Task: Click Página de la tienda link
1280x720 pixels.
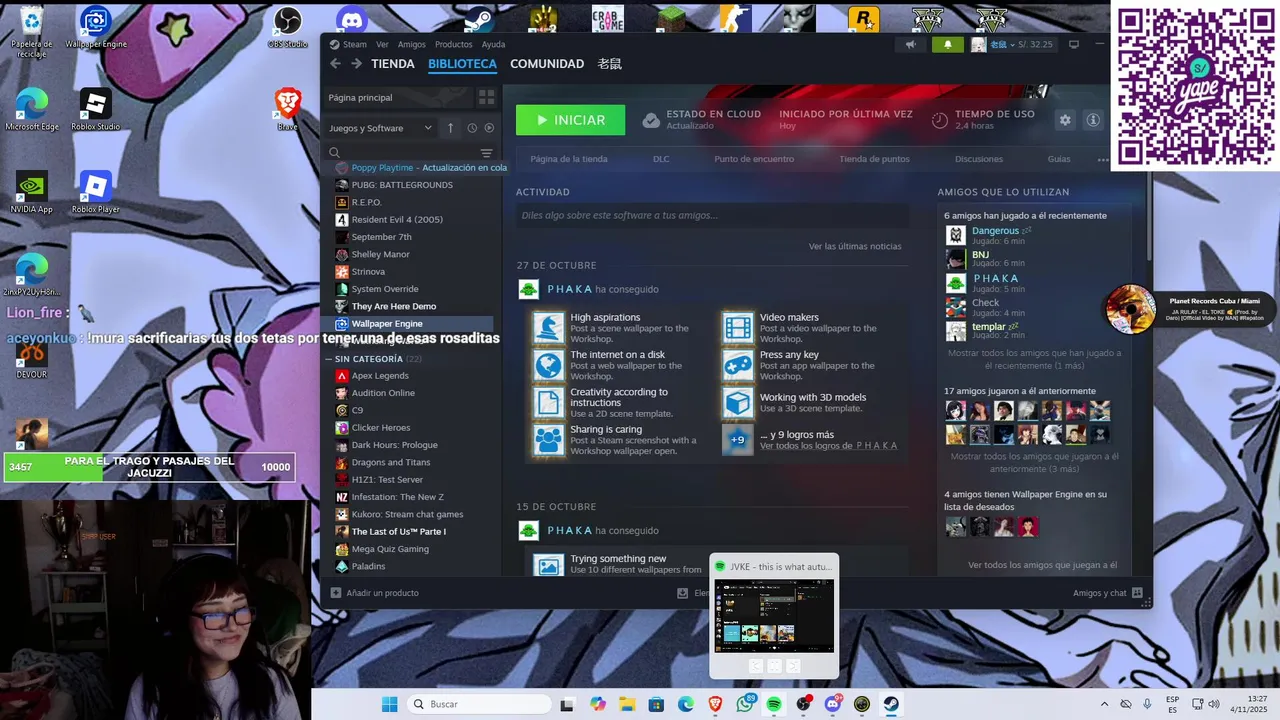Action: coord(568,159)
